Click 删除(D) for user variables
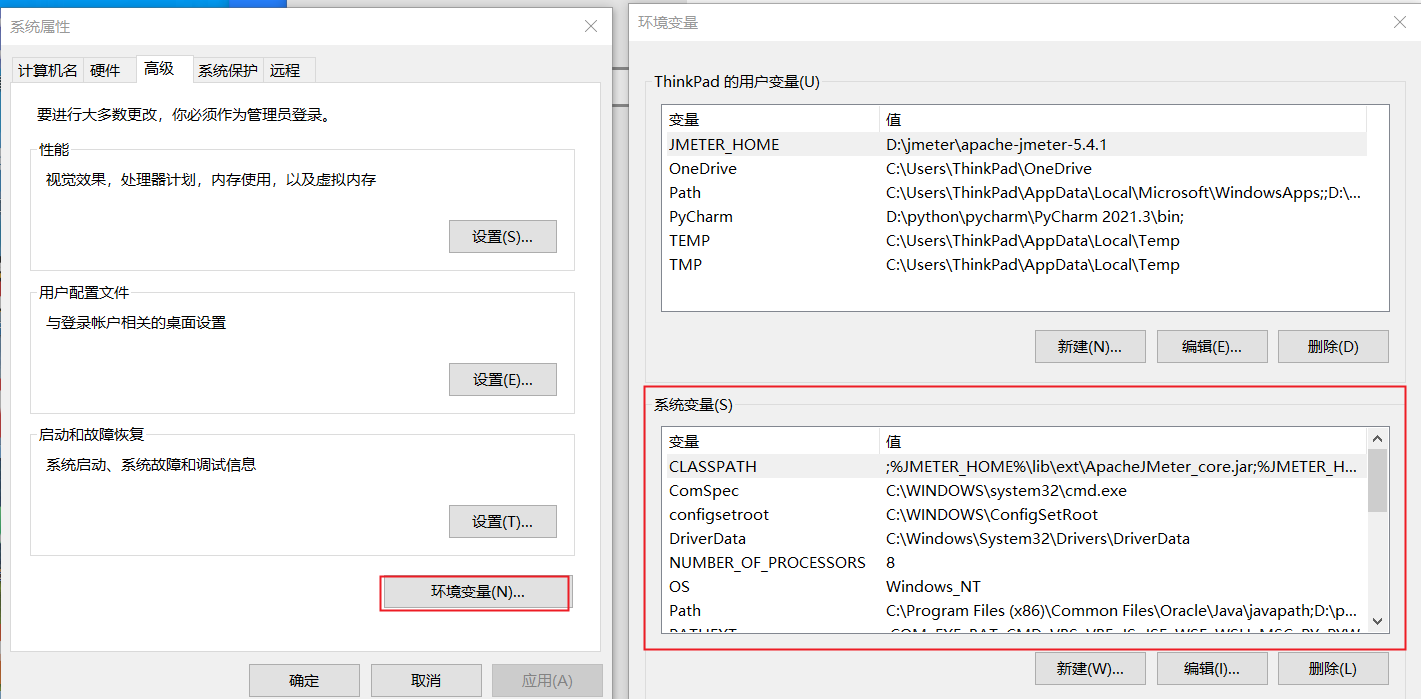Viewport: 1421px width, 699px height. [x=1333, y=347]
